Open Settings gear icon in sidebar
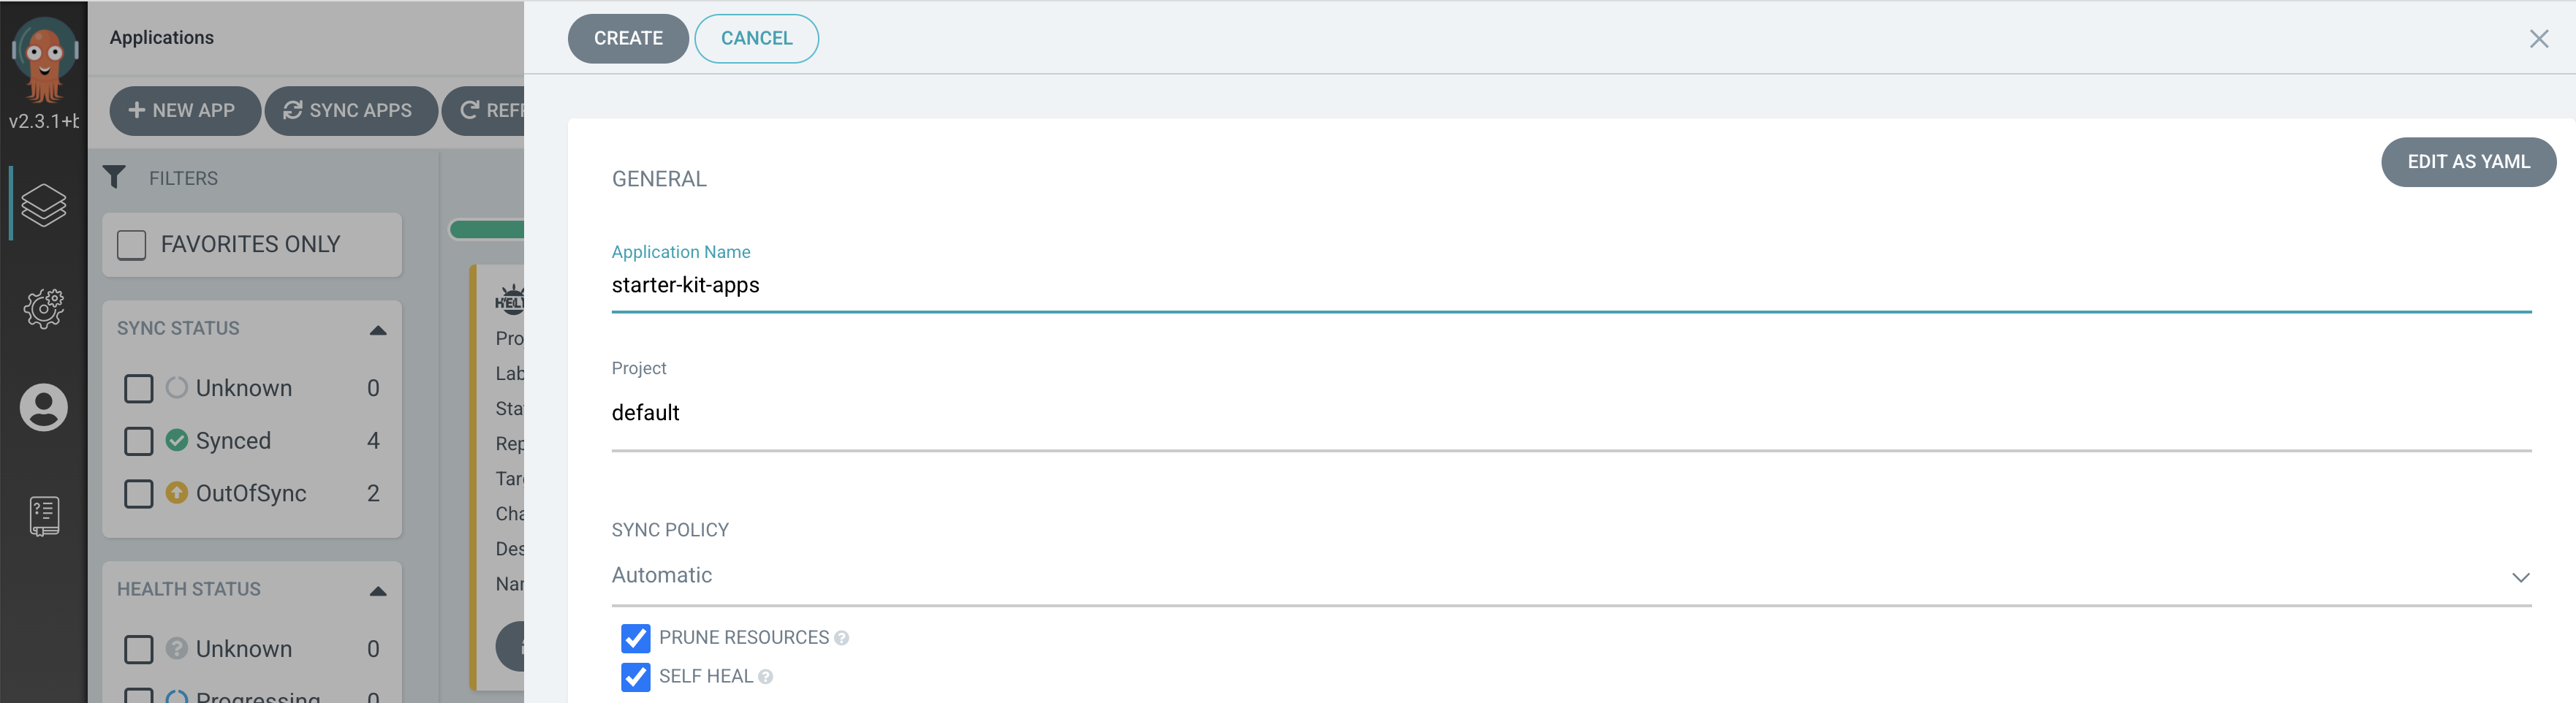Viewport: 2576px width, 703px height. click(44, 309)
